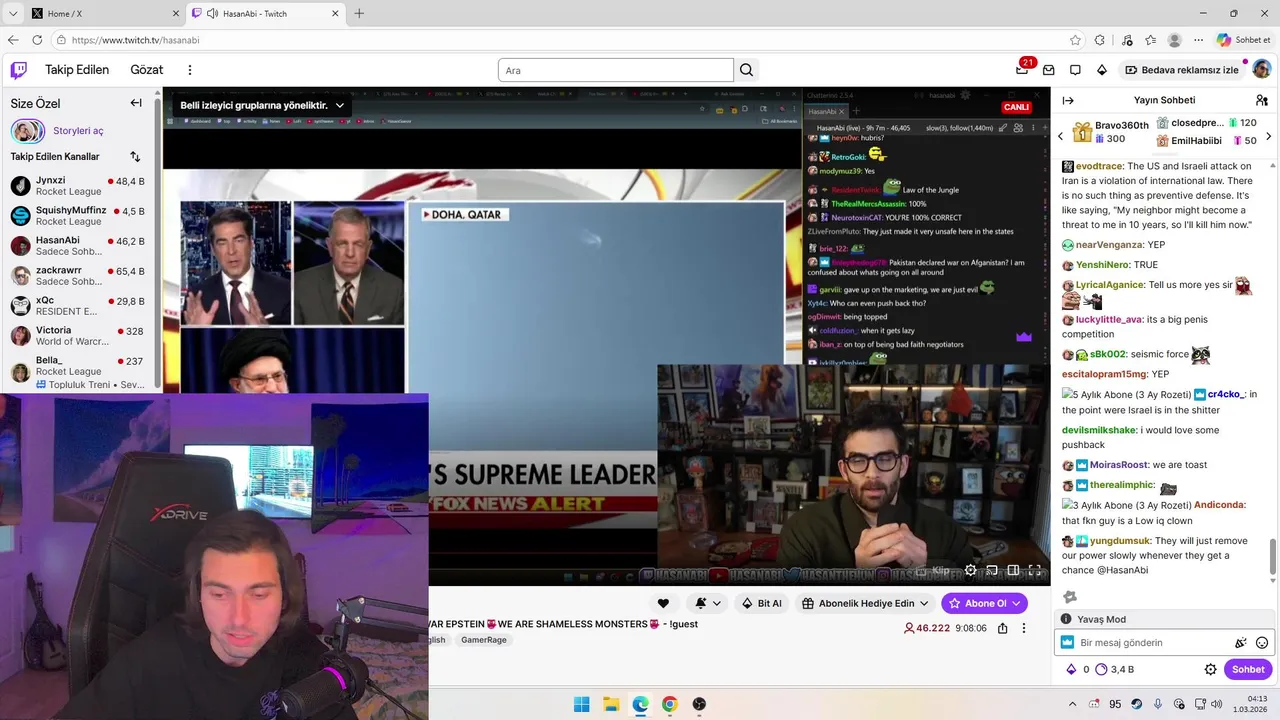Show previous gifter leaderboard entries arrow
The width and height of the screenshot is (1280, 720).
1061,136
